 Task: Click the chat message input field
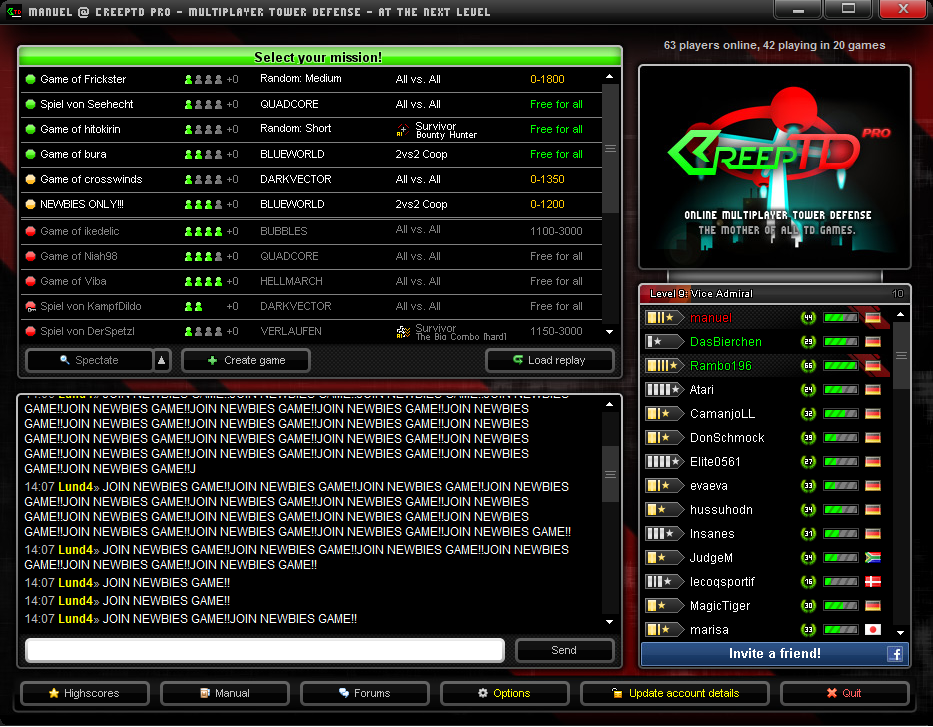click(x=265, y=650)
